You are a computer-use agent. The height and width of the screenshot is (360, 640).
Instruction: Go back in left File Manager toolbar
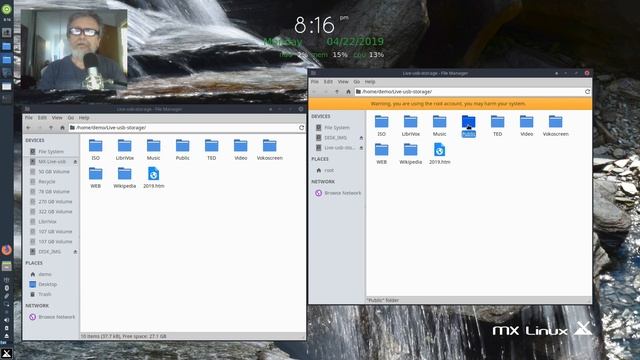(28, 128)
